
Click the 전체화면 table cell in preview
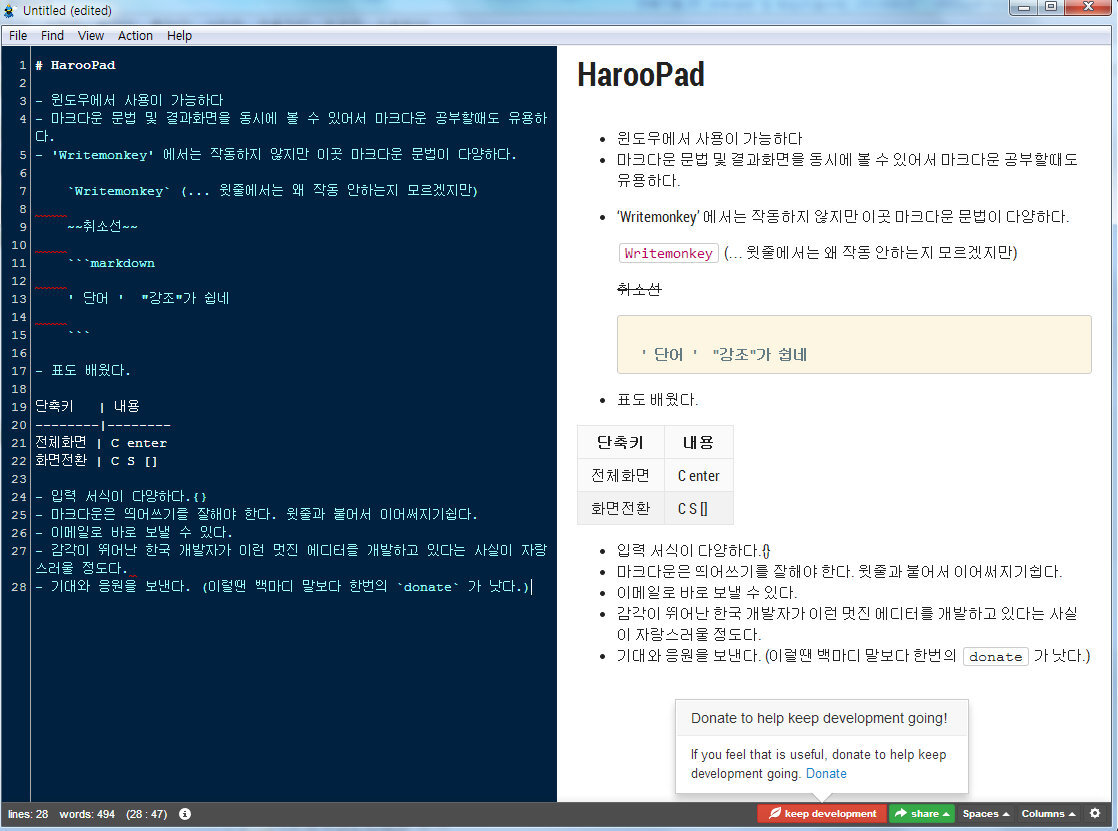point(620,476)
